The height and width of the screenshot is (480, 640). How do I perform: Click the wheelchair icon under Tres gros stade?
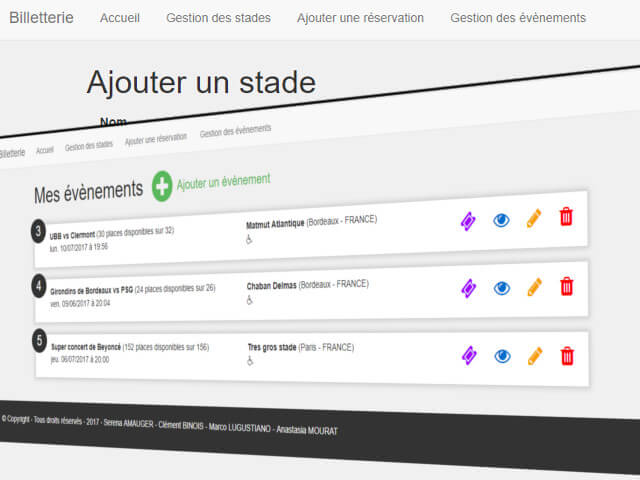pyautogui.click(x=250, y=361)
